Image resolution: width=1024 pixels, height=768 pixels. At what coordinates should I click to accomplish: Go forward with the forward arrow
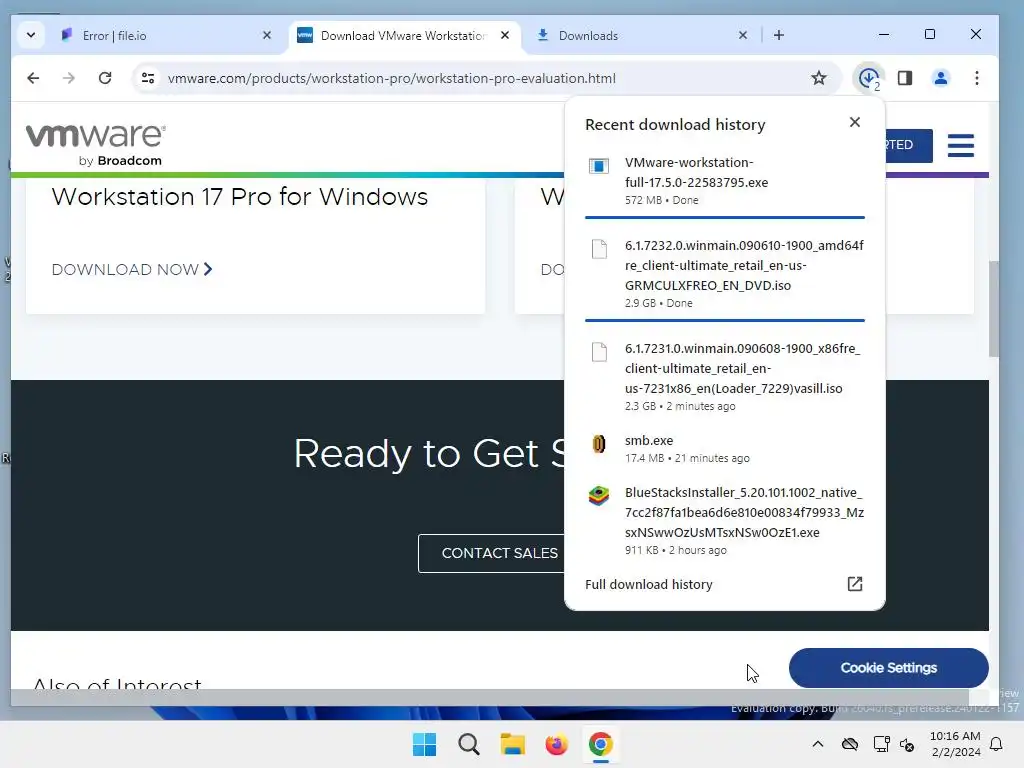69,78
